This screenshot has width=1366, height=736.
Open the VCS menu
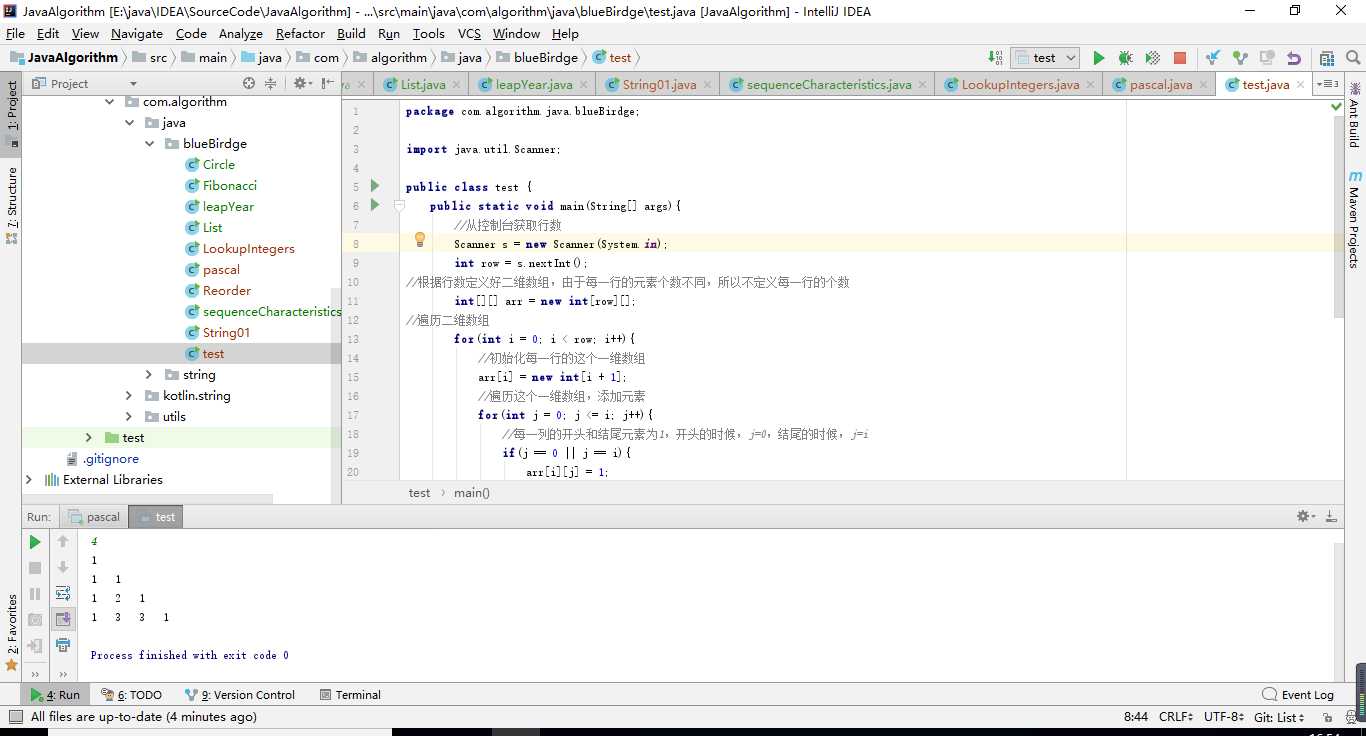click(x=469, y=33)
